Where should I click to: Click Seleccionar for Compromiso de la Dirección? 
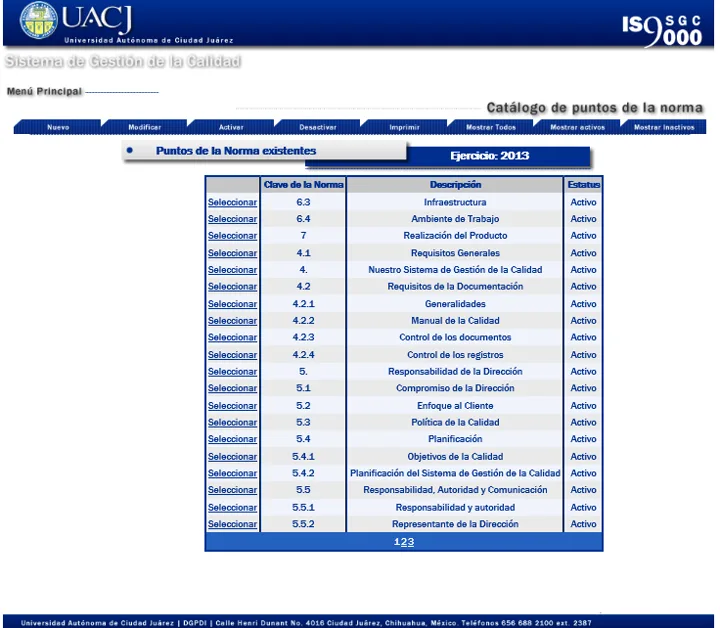[x=232, y=388]
